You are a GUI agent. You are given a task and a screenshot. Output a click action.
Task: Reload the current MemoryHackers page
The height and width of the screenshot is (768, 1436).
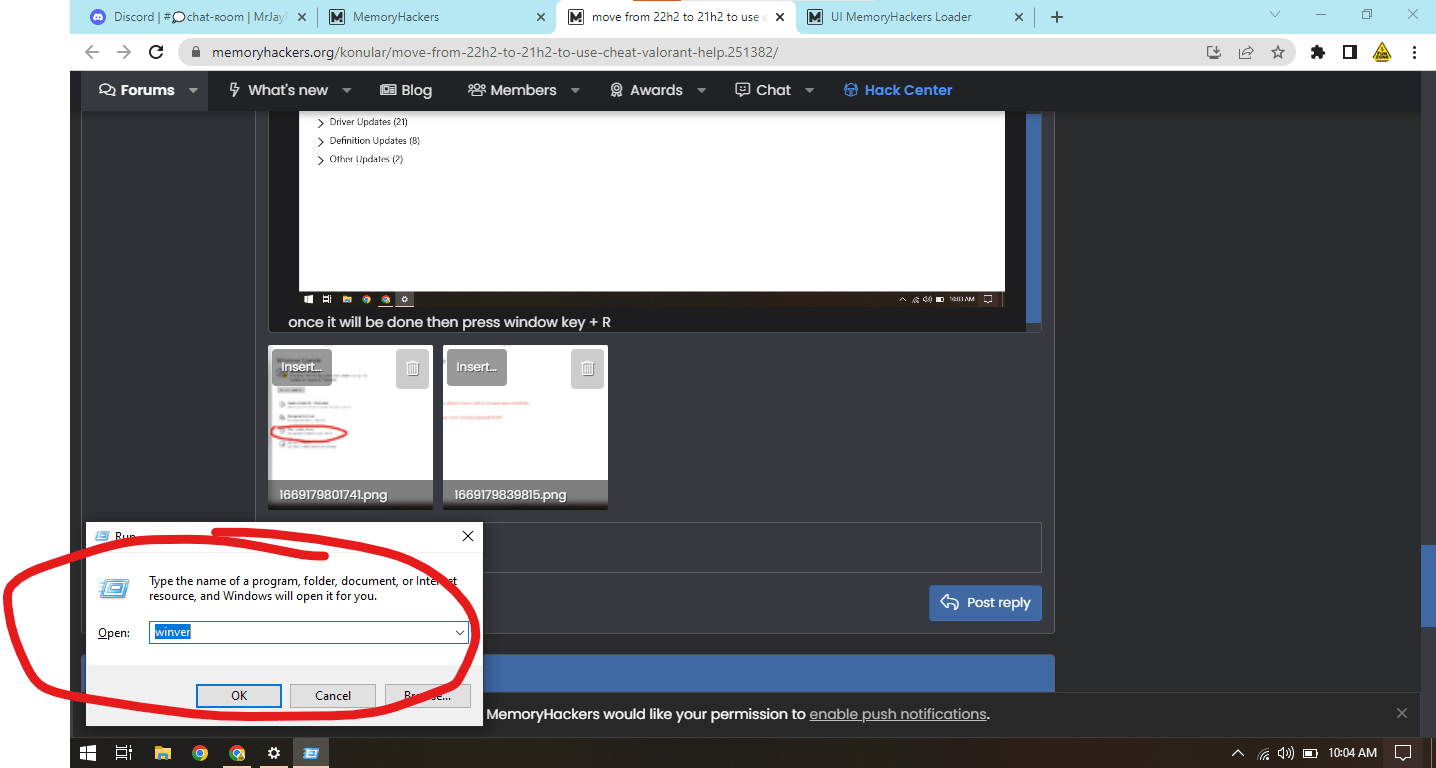tap(156, 52)
